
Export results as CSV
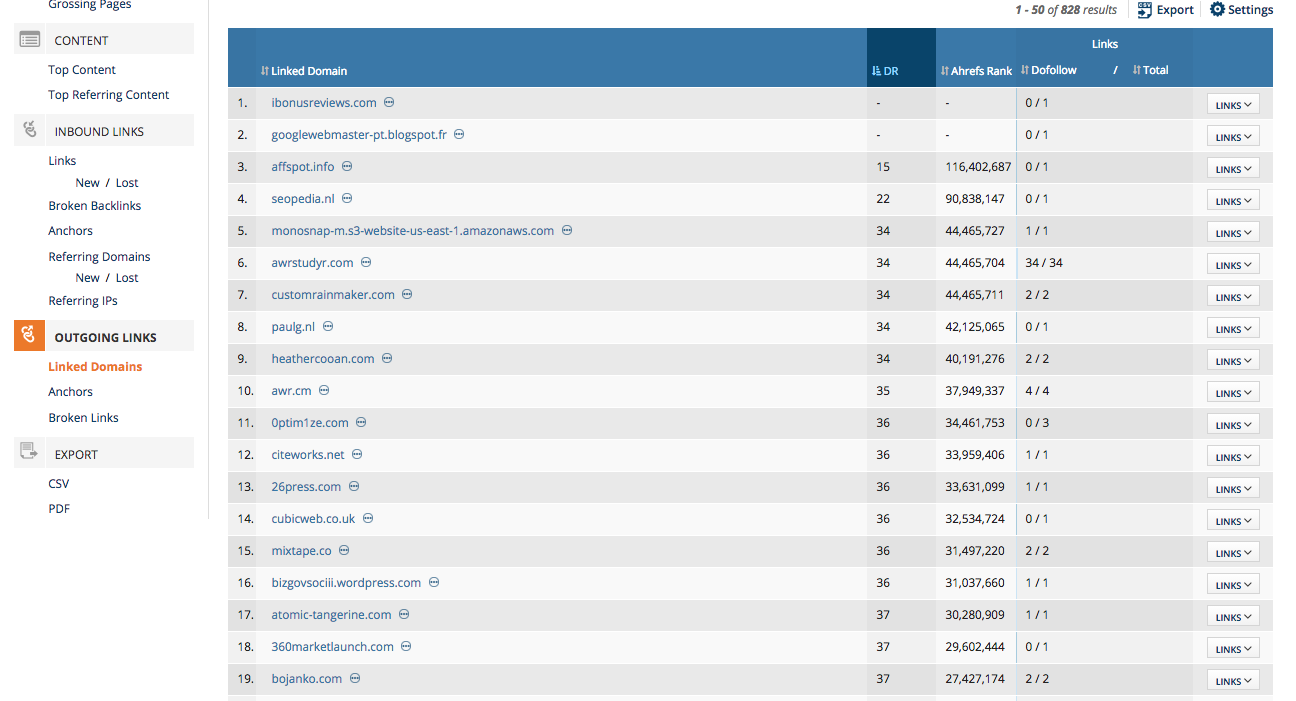(58, 482)
